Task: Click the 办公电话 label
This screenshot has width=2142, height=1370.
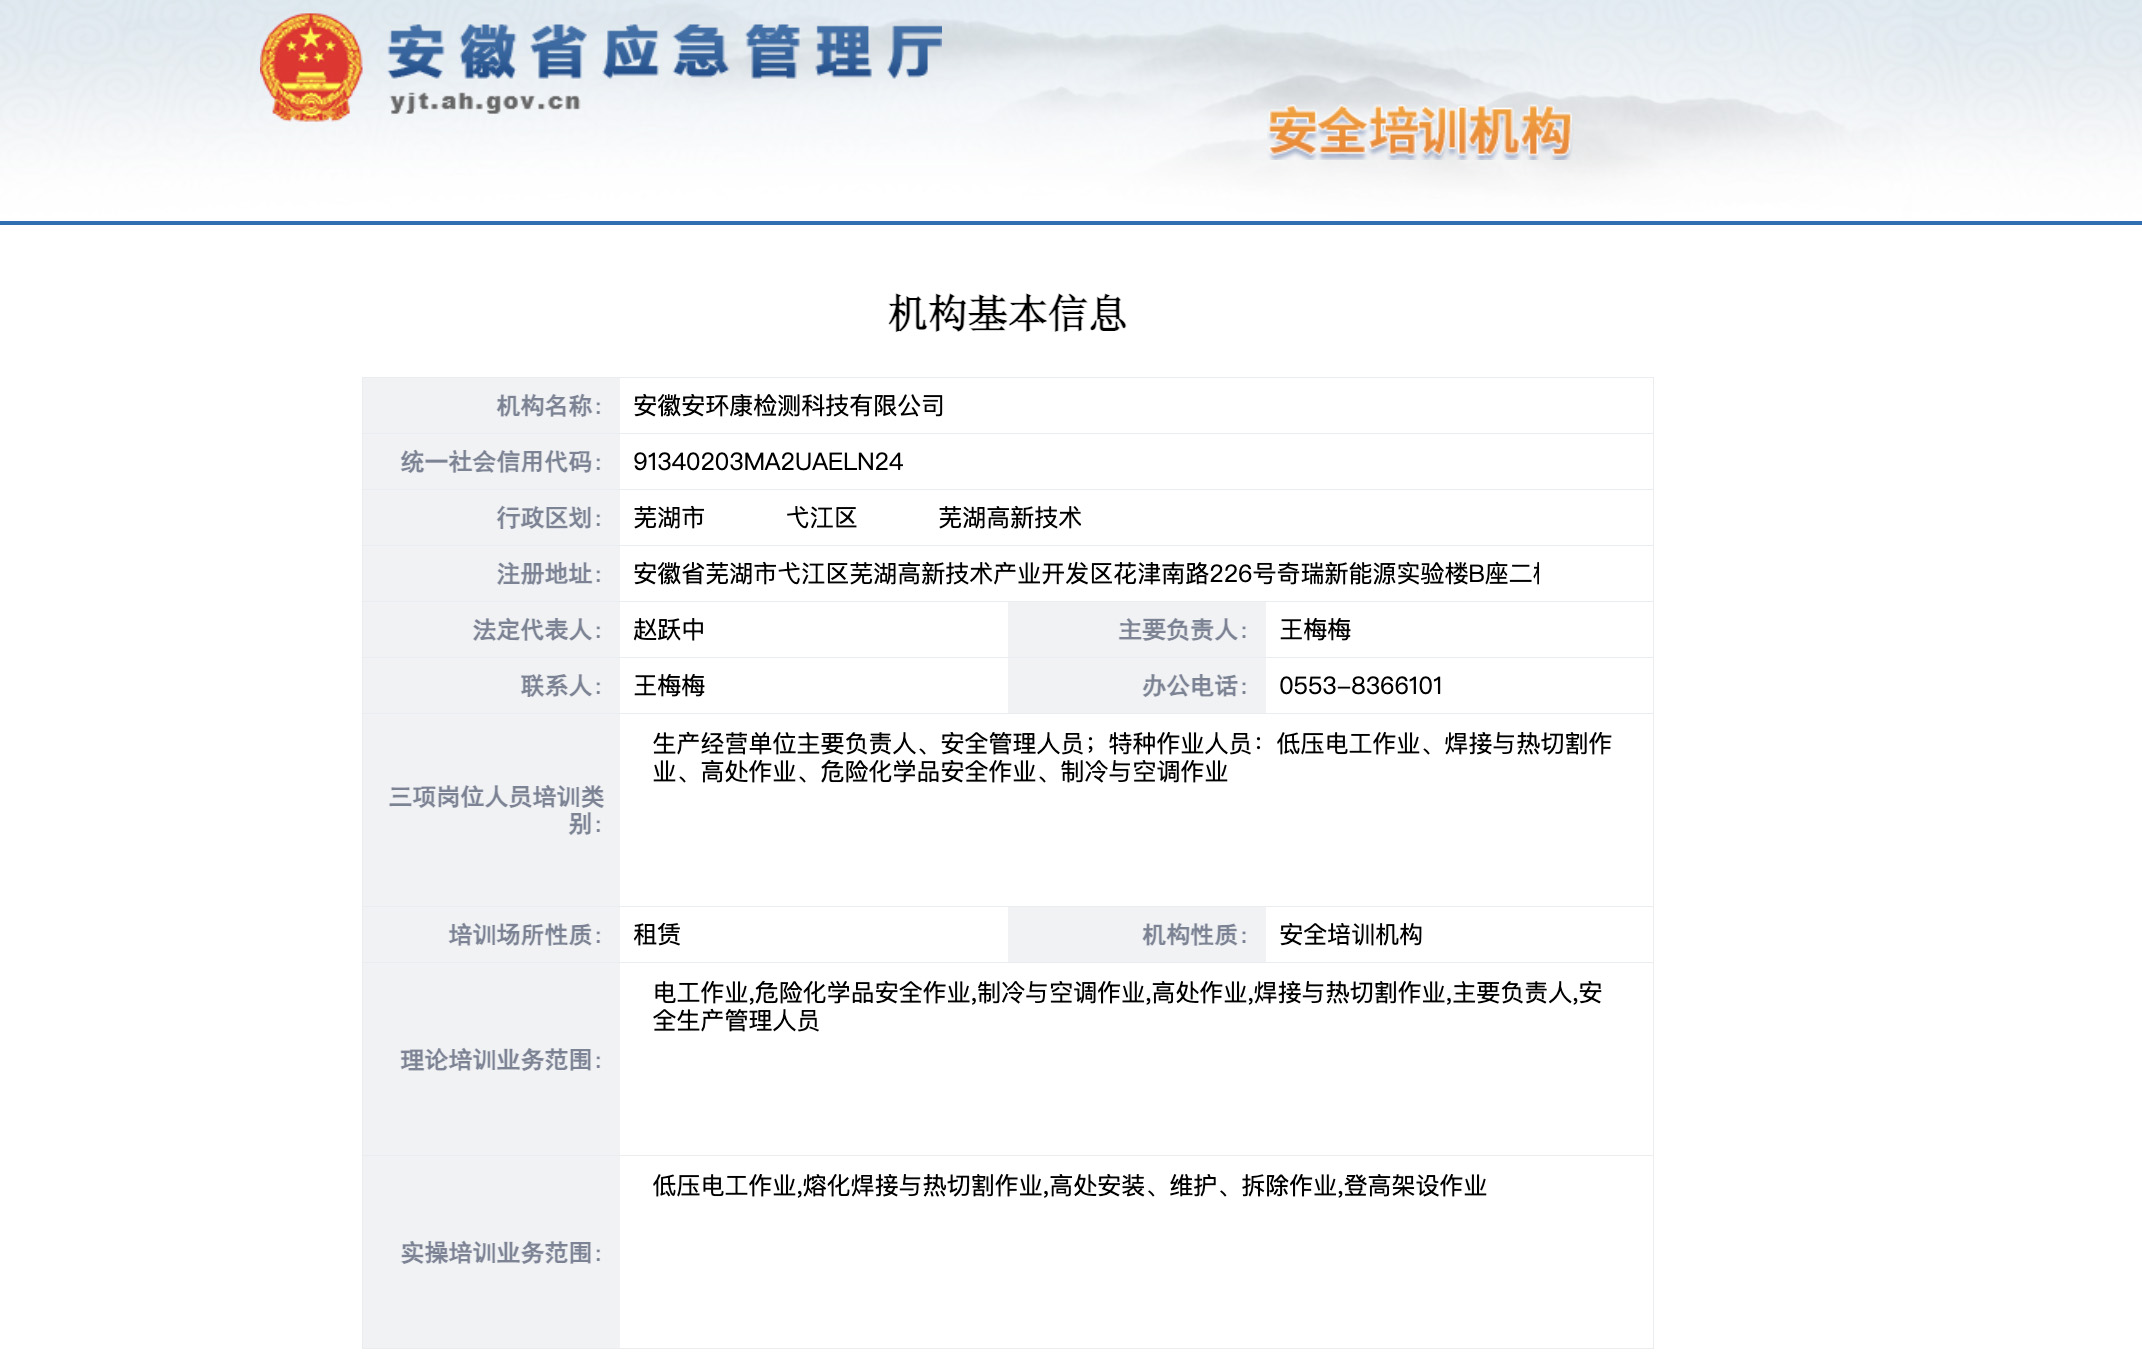Action: (x=1195, y=685)
